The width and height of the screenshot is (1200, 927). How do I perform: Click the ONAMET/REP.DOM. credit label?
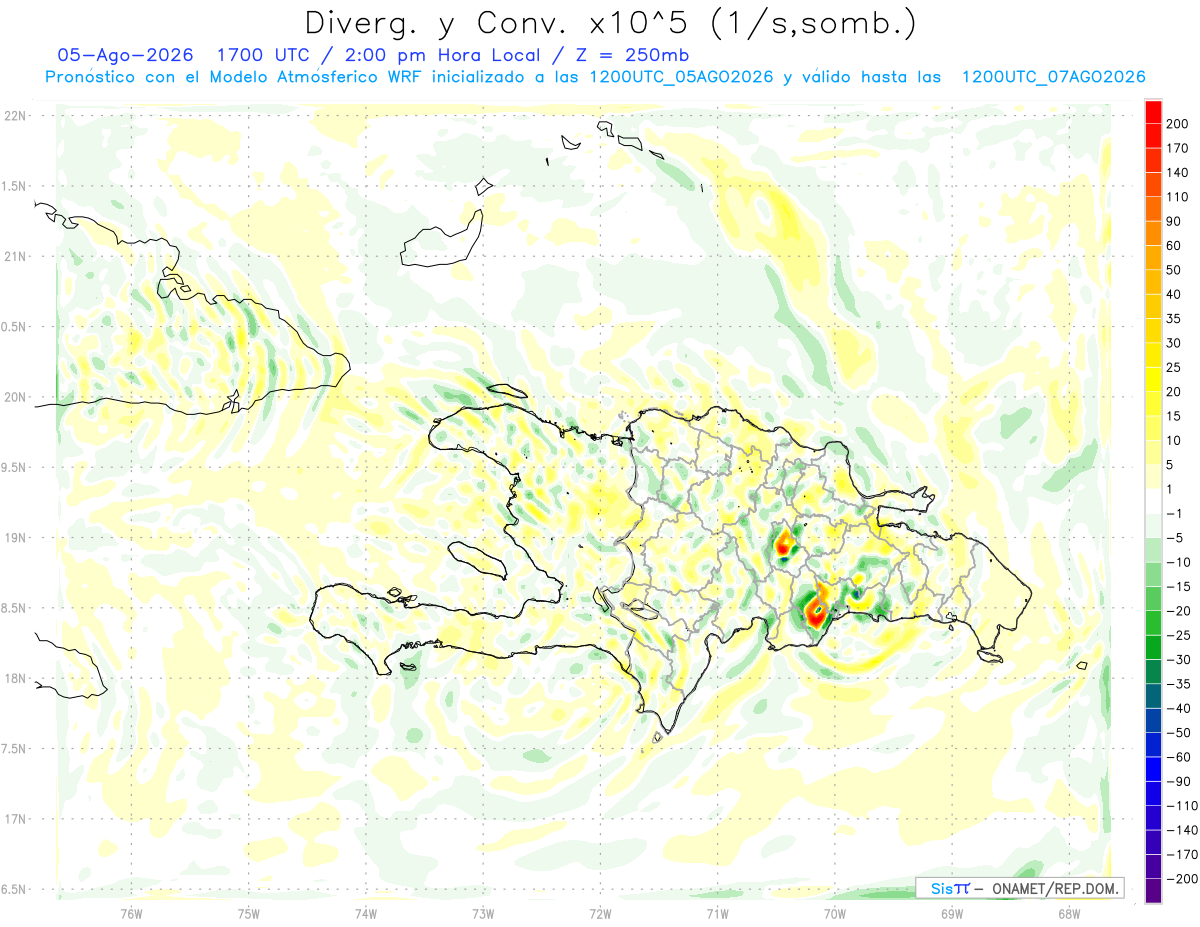(1055, 888)
